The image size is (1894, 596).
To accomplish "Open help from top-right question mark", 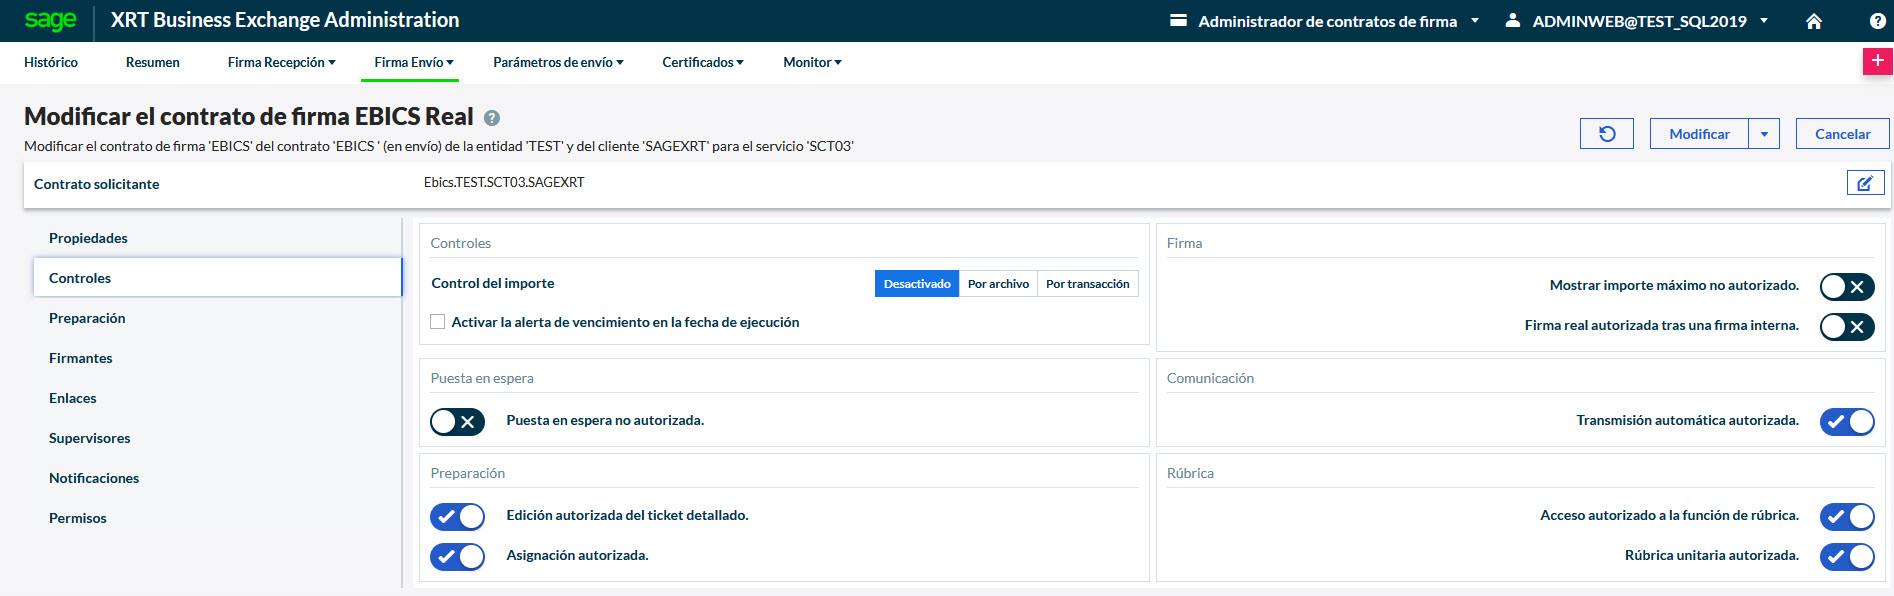I will coord(1877,21).
